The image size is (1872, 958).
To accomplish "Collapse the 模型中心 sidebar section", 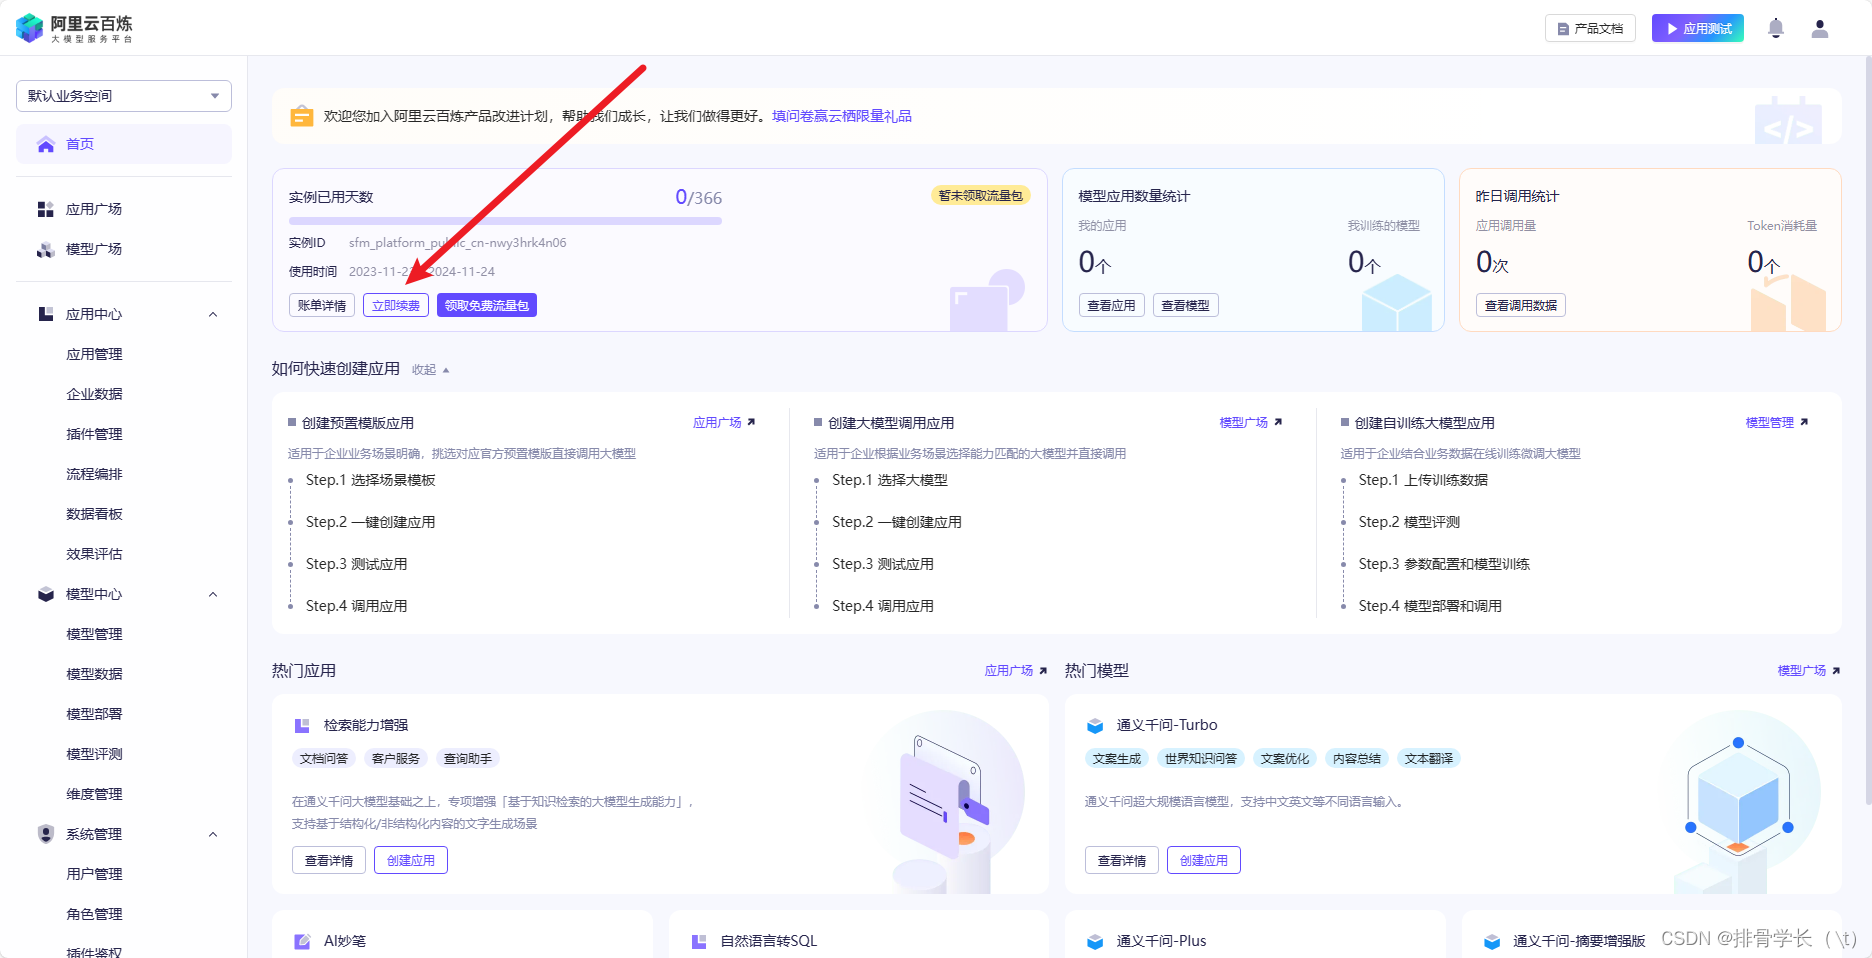I will (213, 594).
